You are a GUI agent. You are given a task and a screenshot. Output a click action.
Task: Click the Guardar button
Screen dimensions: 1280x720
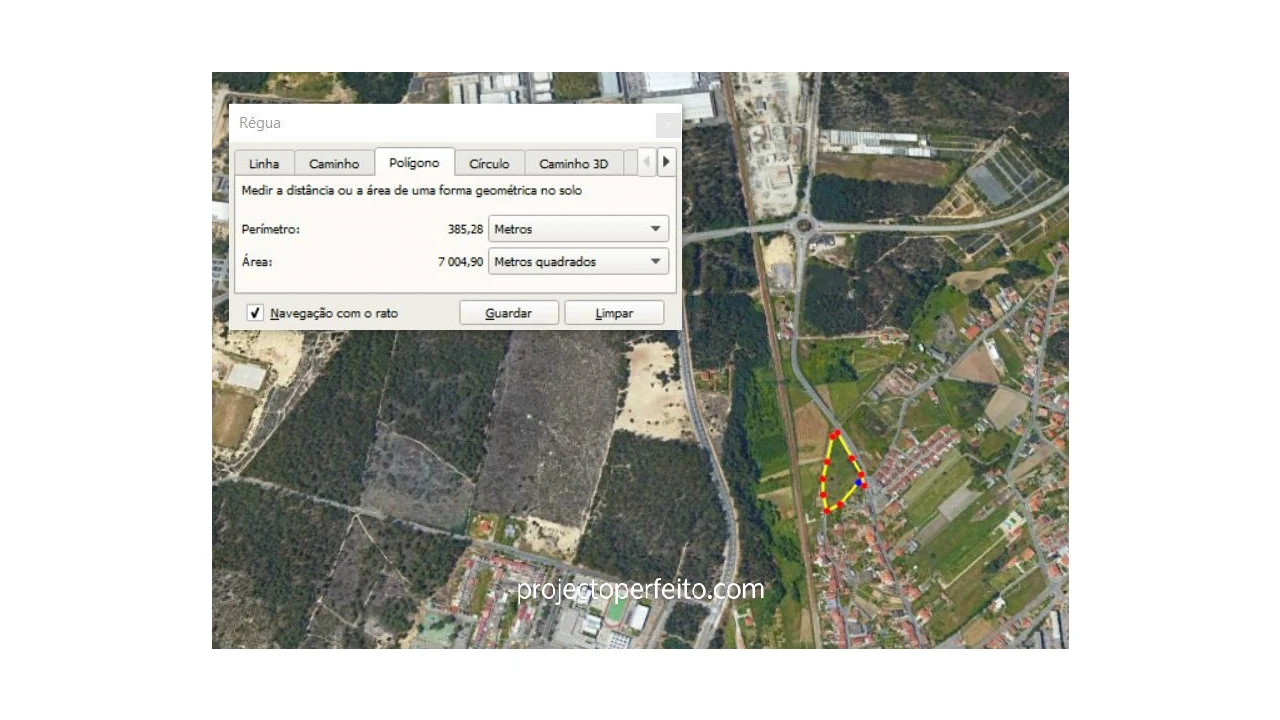508,313
